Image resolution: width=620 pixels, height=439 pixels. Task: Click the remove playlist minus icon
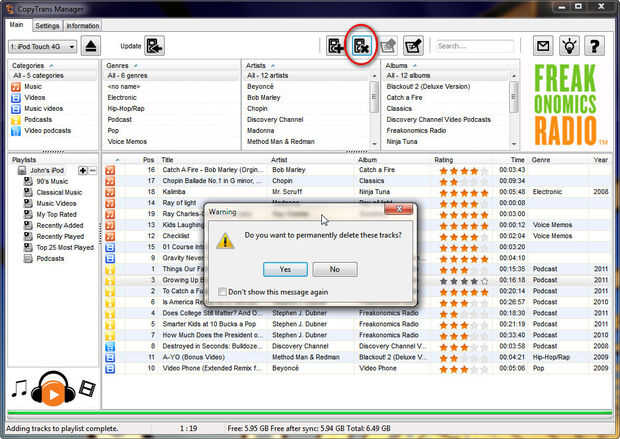[92, 170]
